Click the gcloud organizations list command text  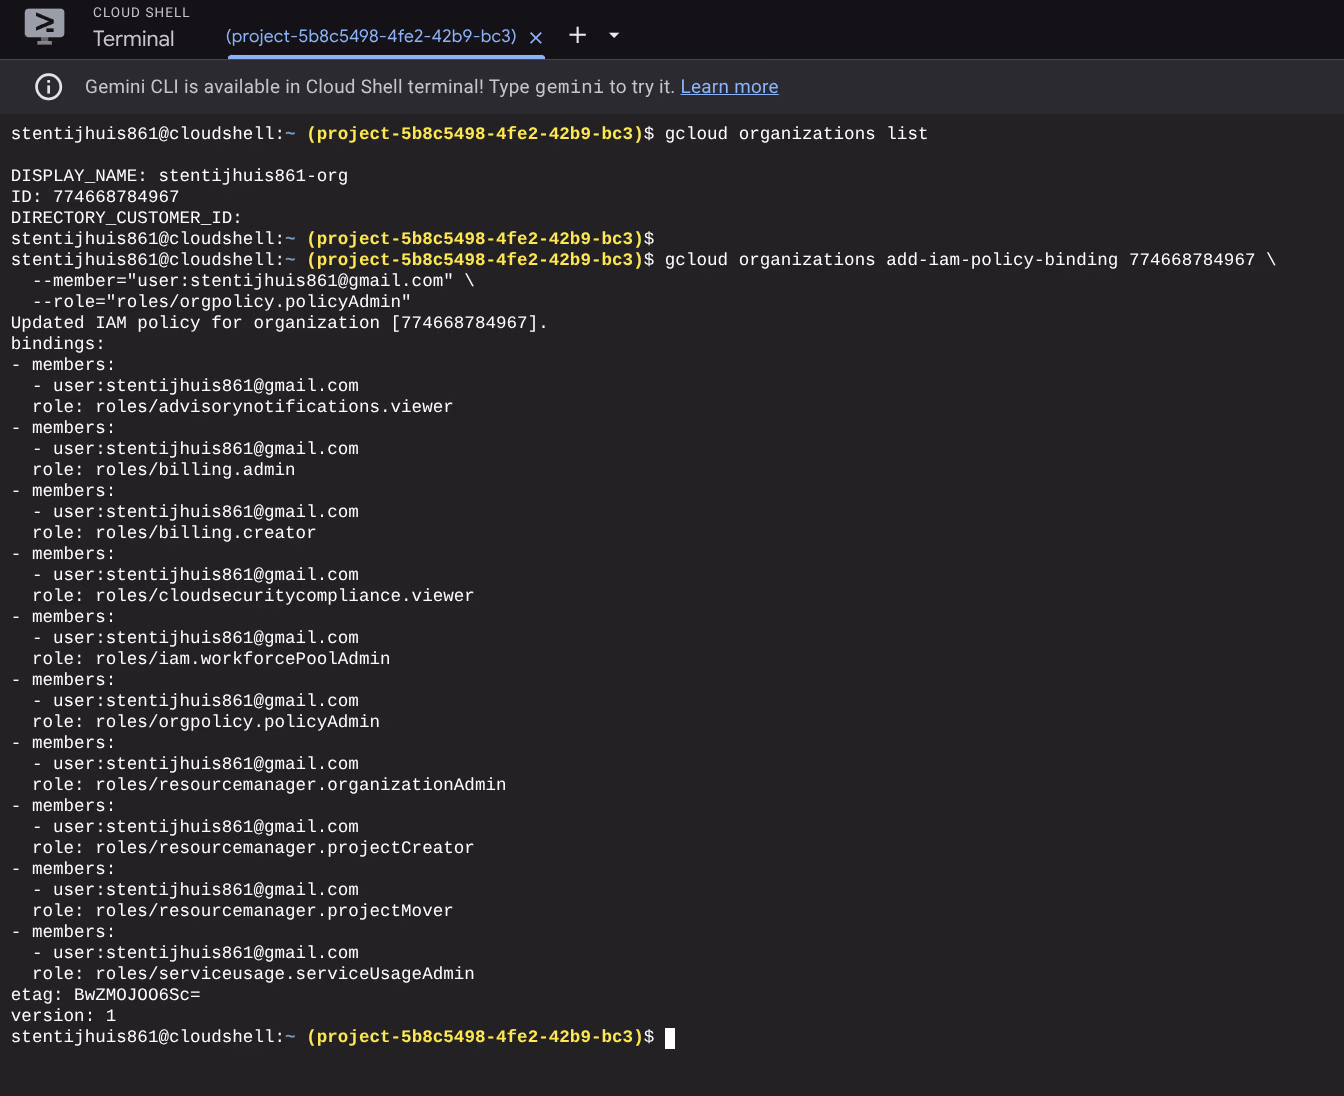tap(796, 134)
